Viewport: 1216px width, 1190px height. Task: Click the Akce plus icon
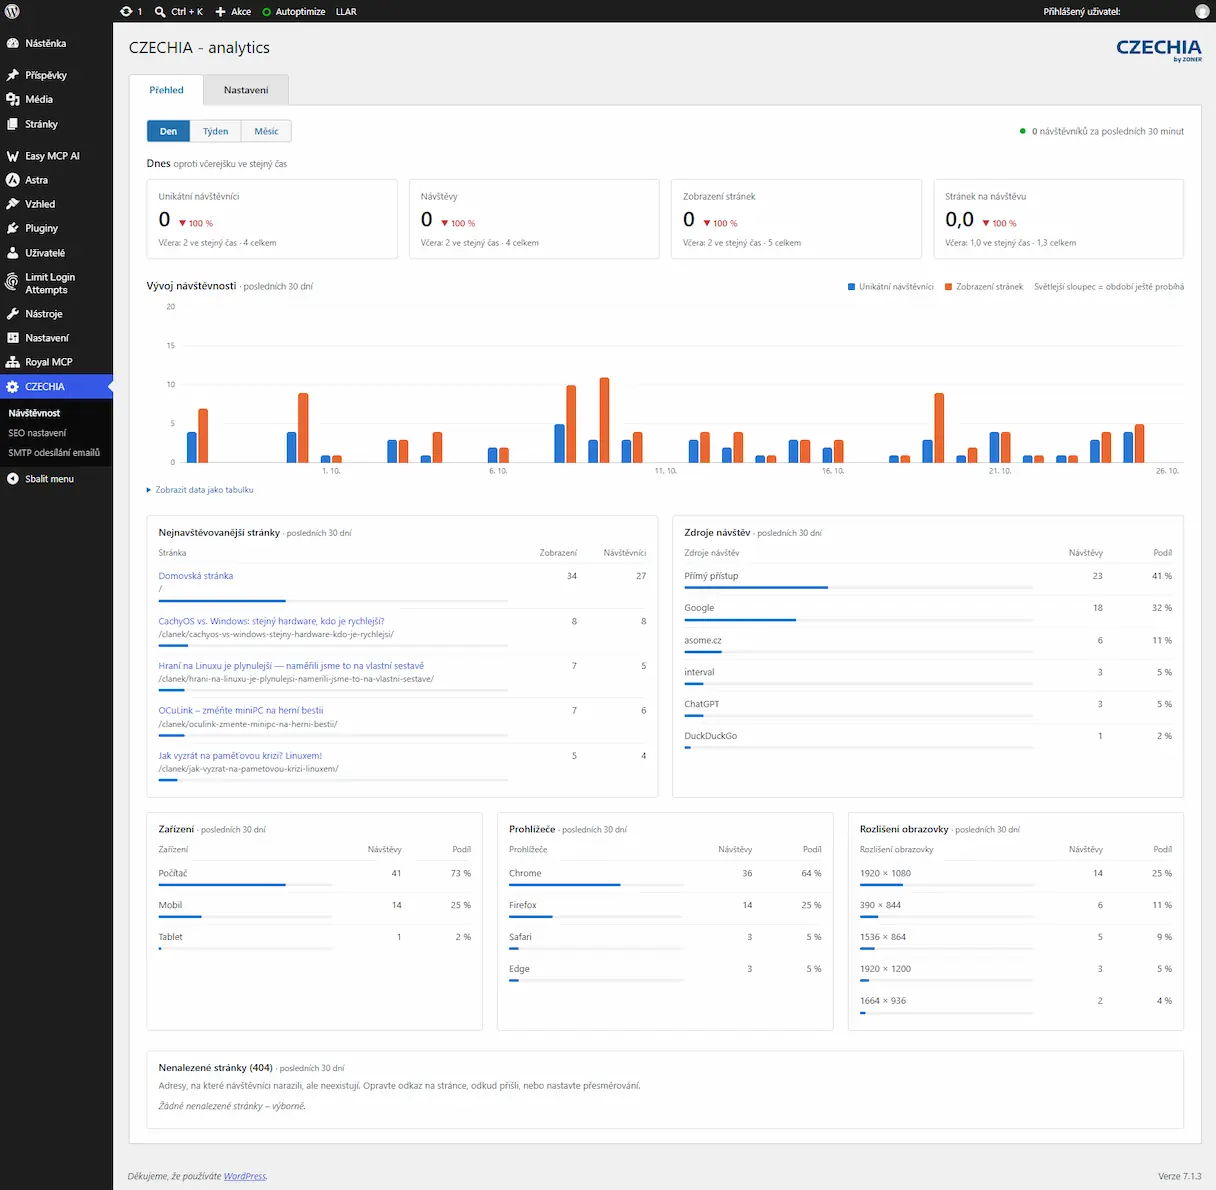click(220, 12)
